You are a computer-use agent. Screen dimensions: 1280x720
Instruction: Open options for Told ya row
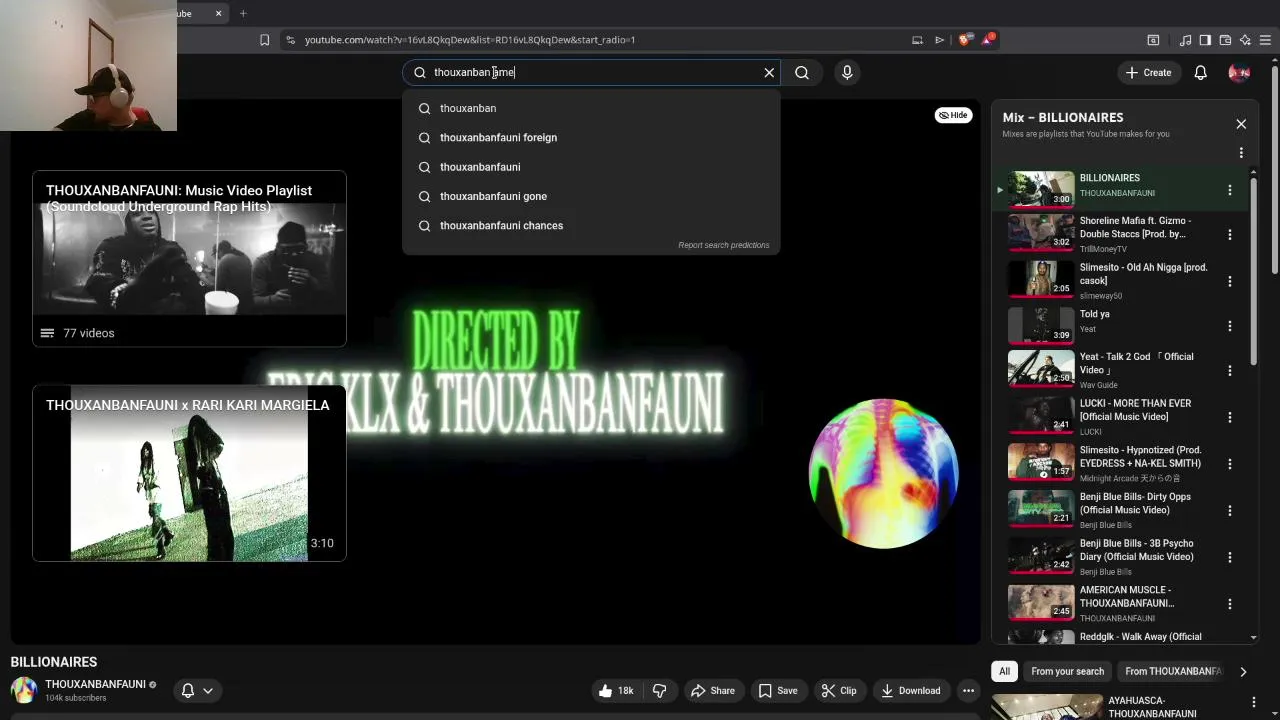[x=1230, y=326]
